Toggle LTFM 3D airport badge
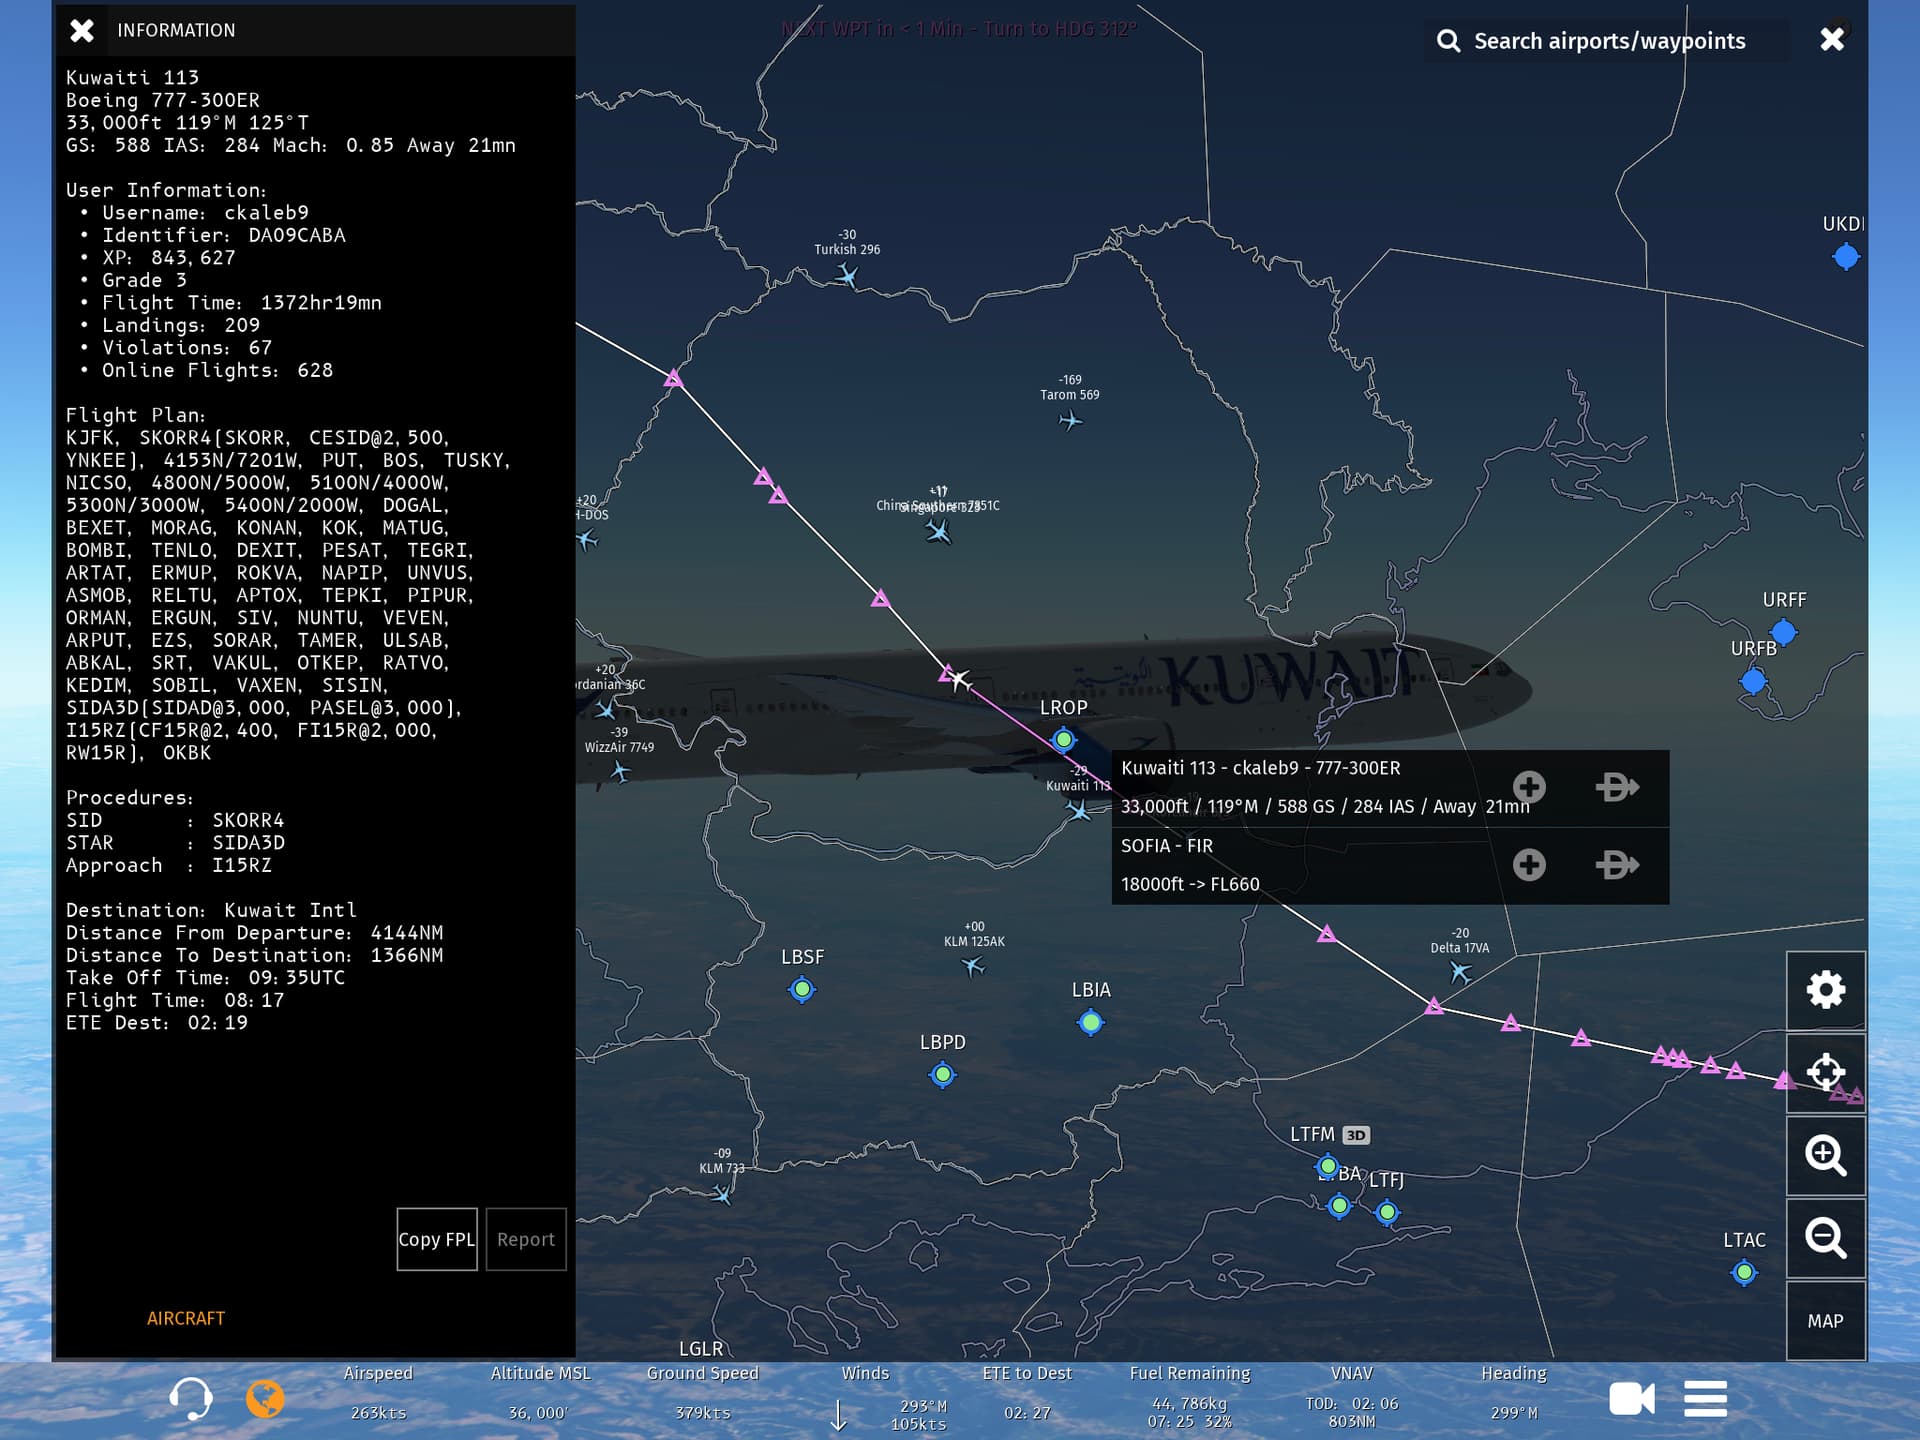 1355,1135
